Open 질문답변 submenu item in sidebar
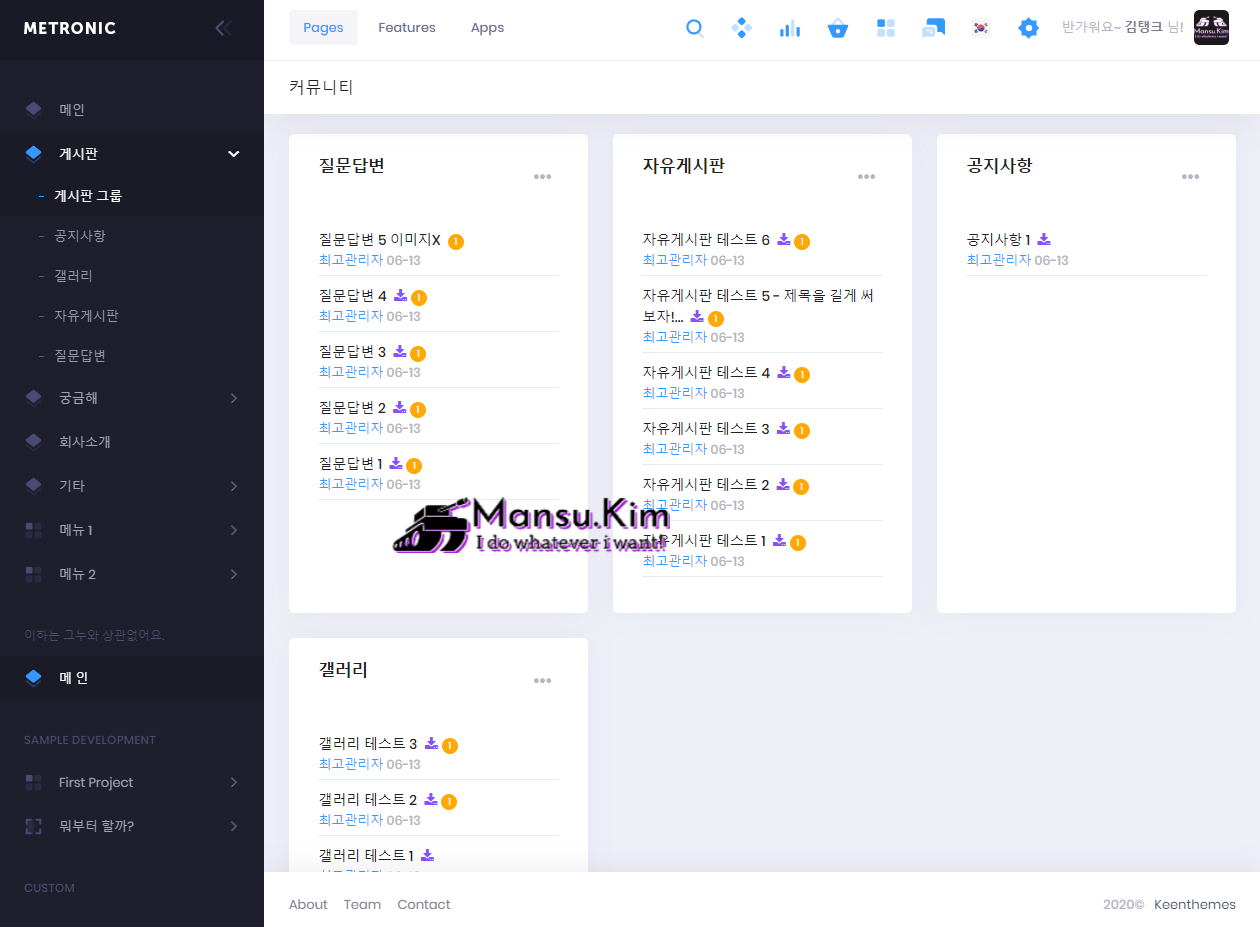The image size is (1260, 927). coord(132,356)
